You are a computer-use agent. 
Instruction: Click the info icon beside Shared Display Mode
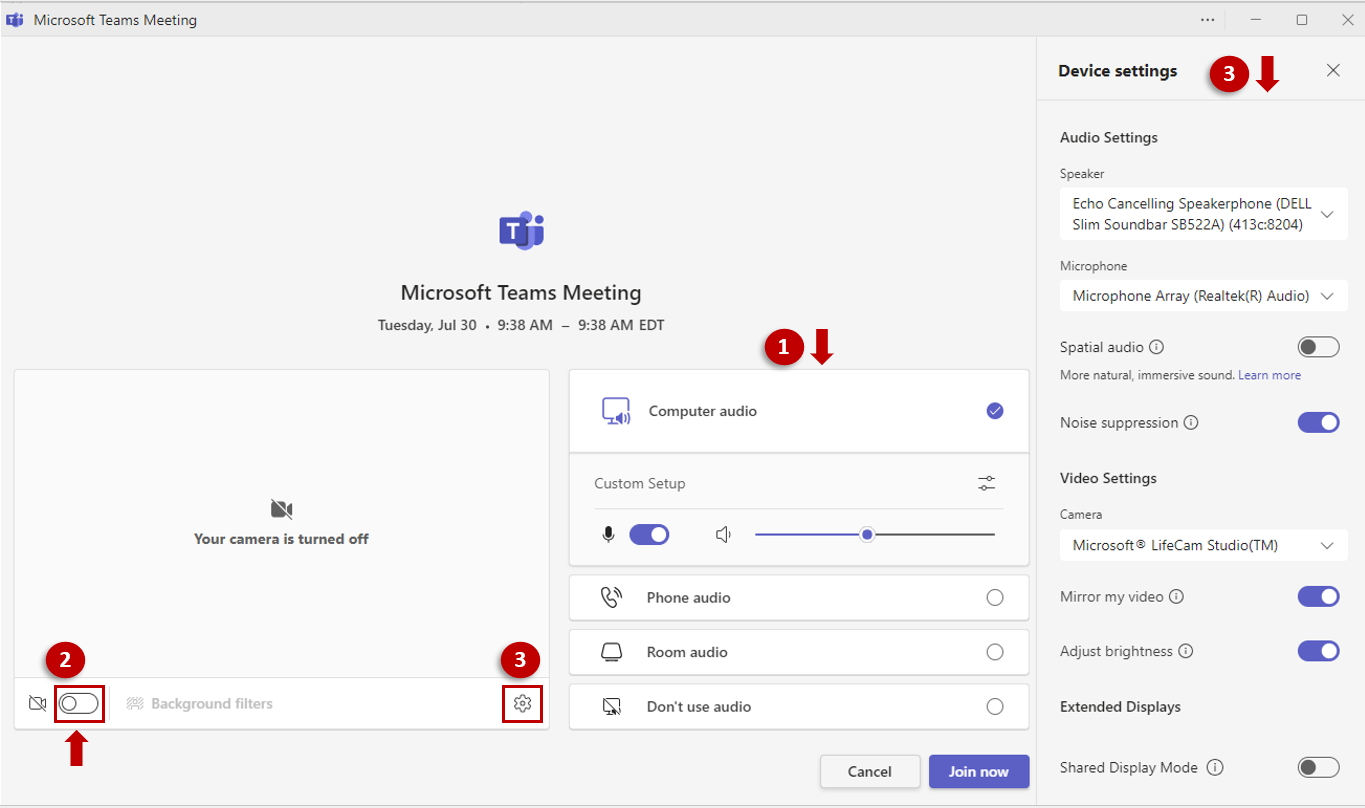pyautogui.click(x=1215, y=768)
